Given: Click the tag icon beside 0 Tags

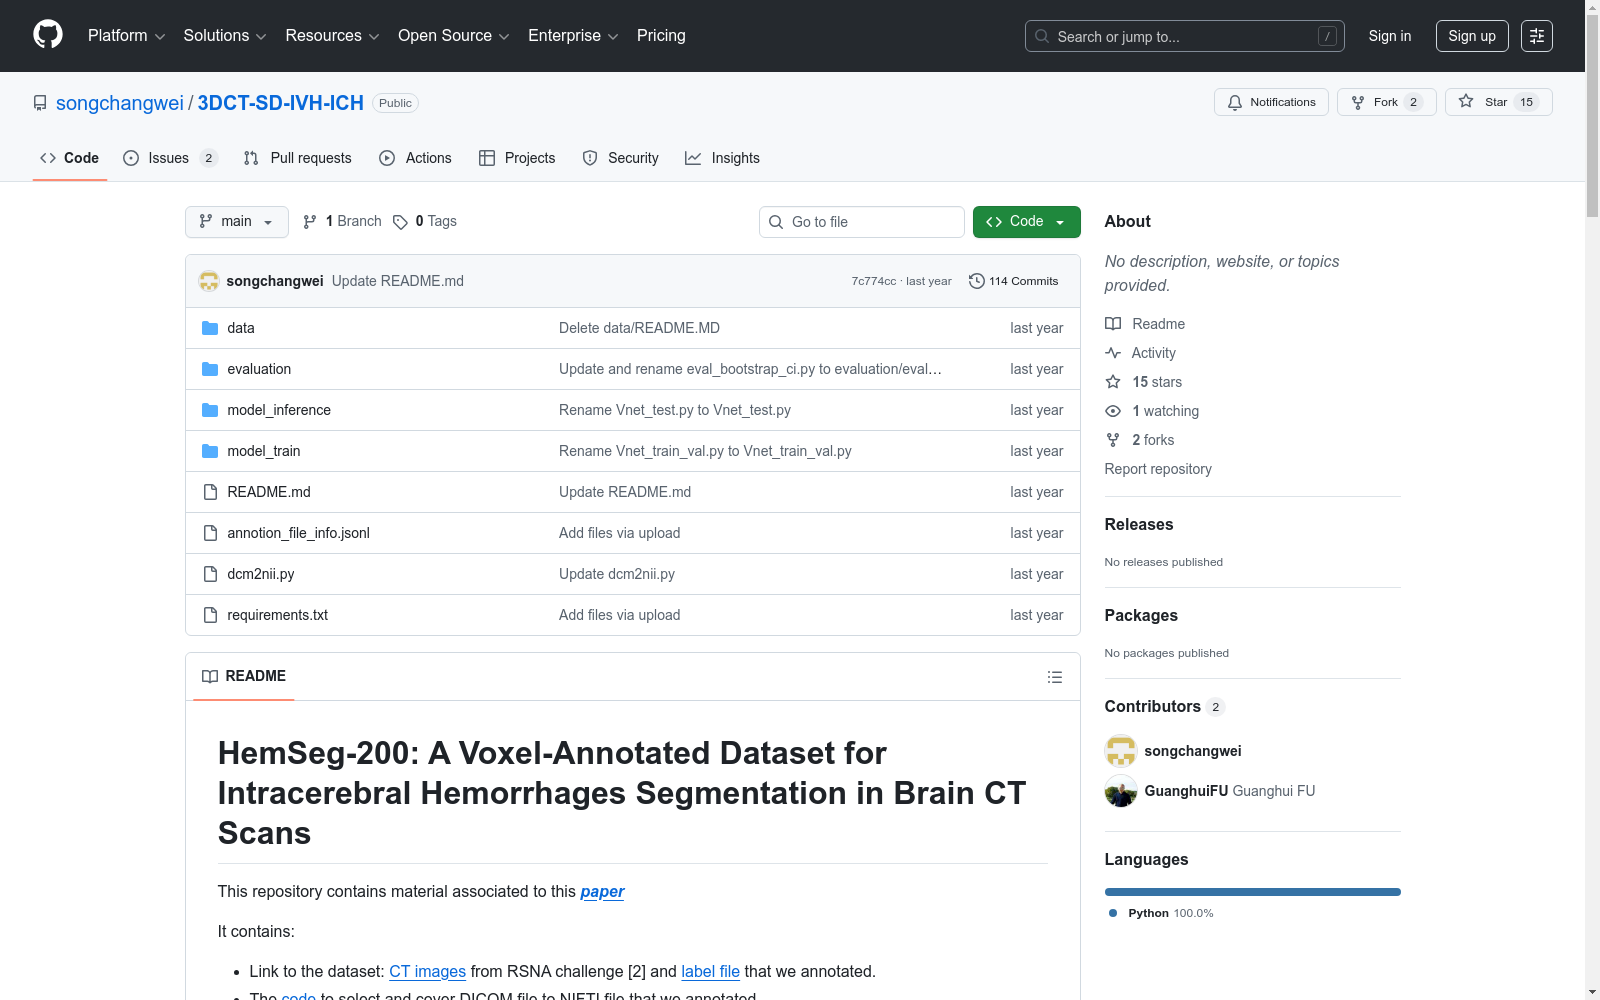Looking at the screenshot, I should [400, 222].
